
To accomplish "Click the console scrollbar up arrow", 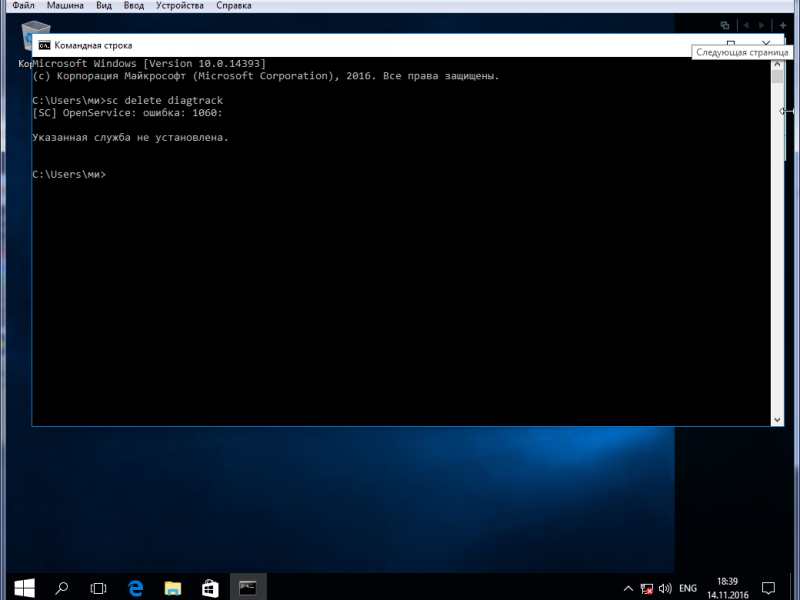I will (x=777, y=64).
